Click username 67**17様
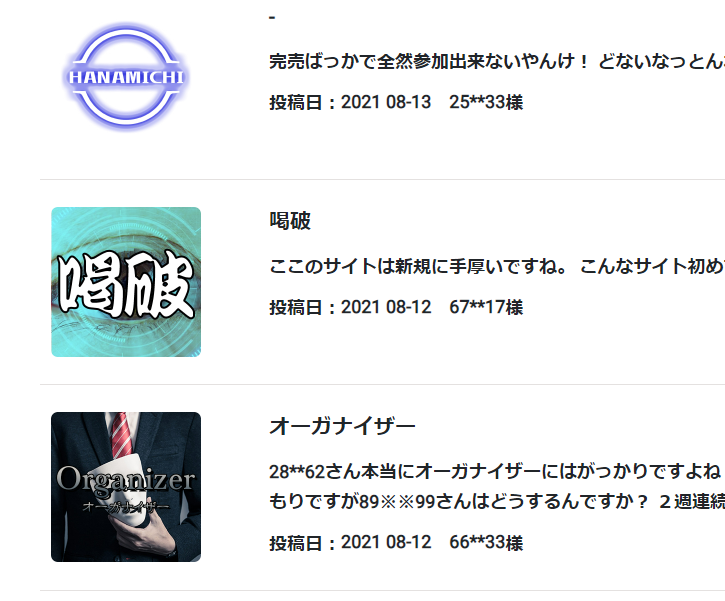Image resolution: width=725 pixels, height=601 pixels. pyautogui.click(x=486, y=307)
